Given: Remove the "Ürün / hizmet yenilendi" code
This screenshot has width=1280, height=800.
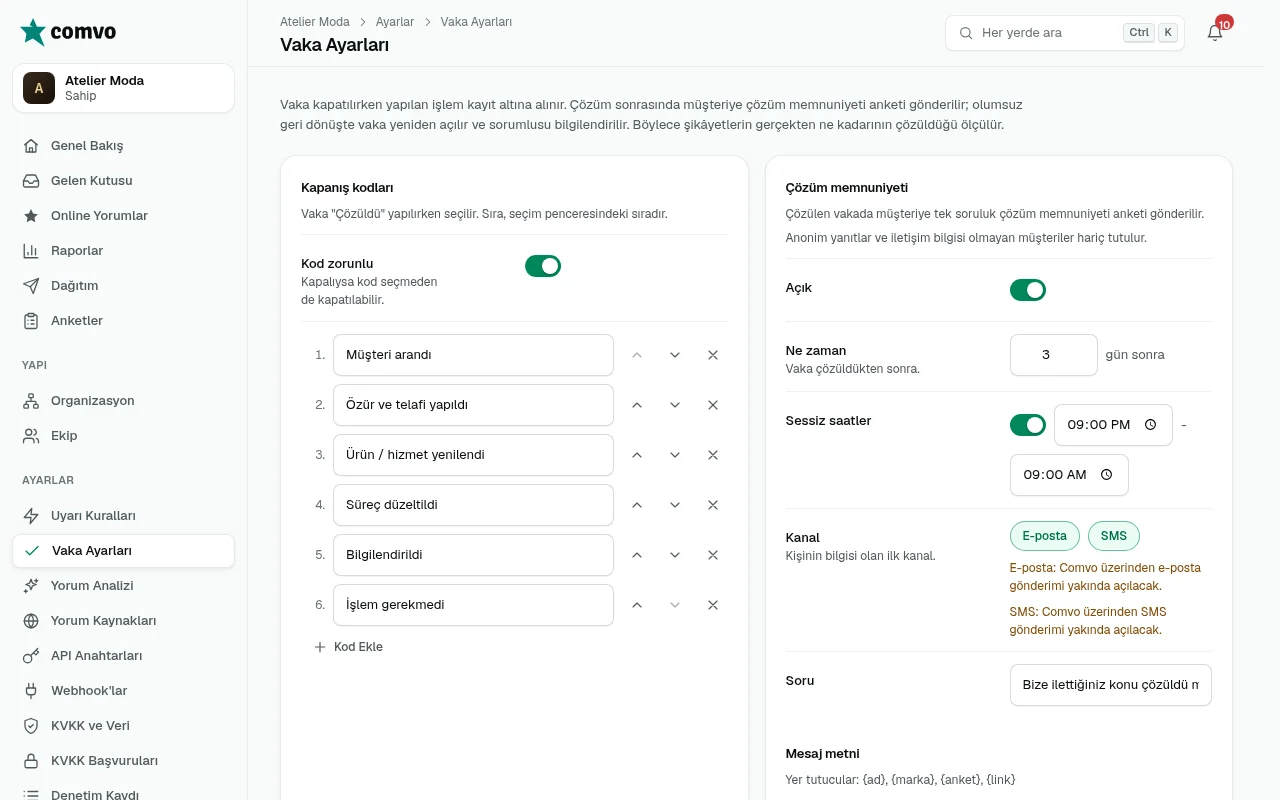Looking at the screenshot, I should (713, 455).
